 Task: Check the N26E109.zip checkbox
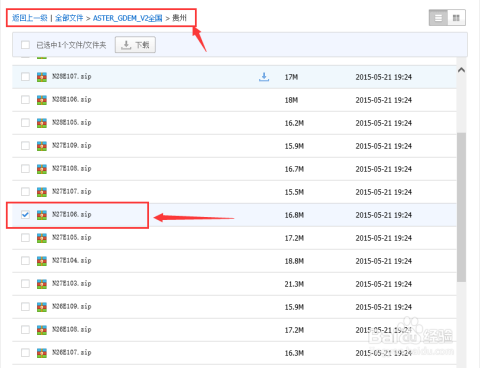click(25, 307)
